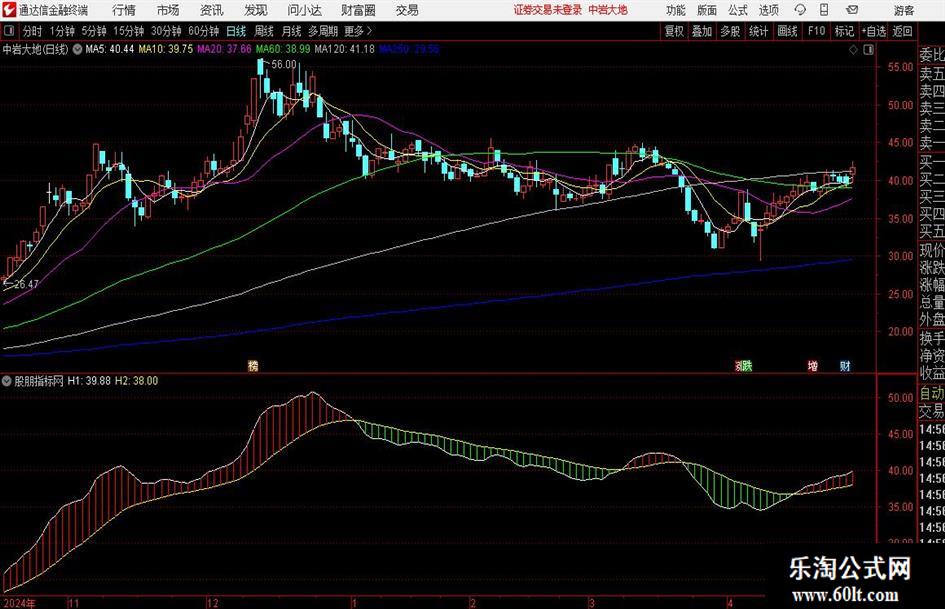Open the headset customer service icon

800,10
